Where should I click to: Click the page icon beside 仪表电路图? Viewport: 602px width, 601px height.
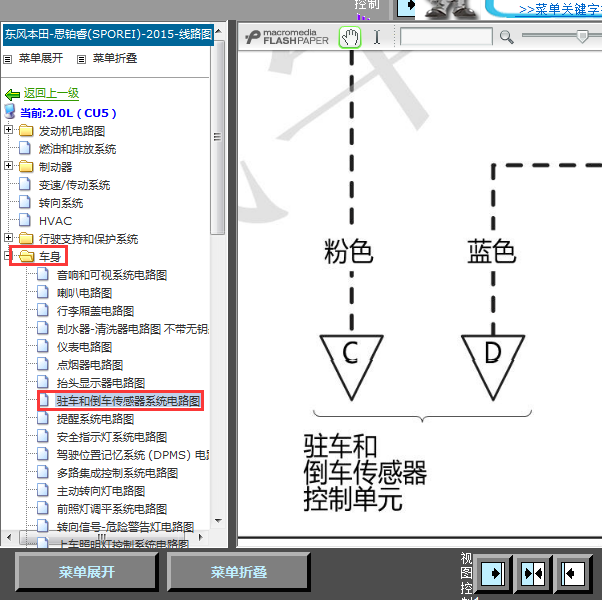[x=43, y=346]
